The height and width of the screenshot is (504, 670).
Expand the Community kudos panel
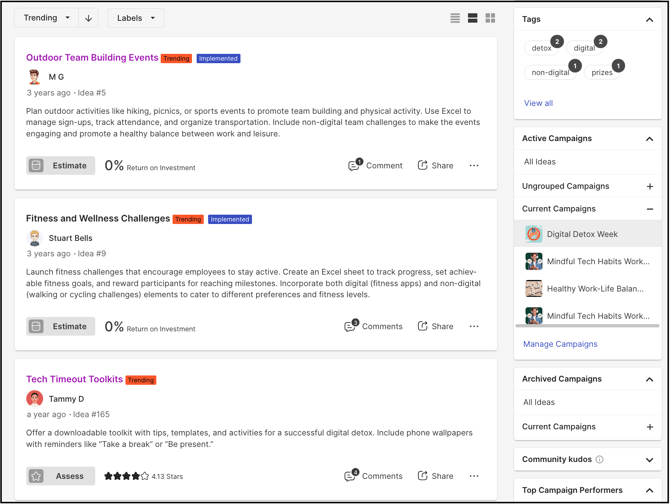tap(649, 460)
